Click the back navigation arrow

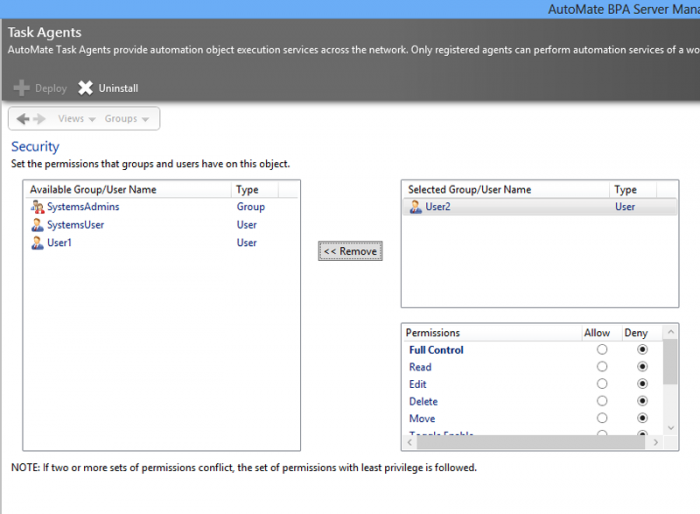click(x=23, y=119)
